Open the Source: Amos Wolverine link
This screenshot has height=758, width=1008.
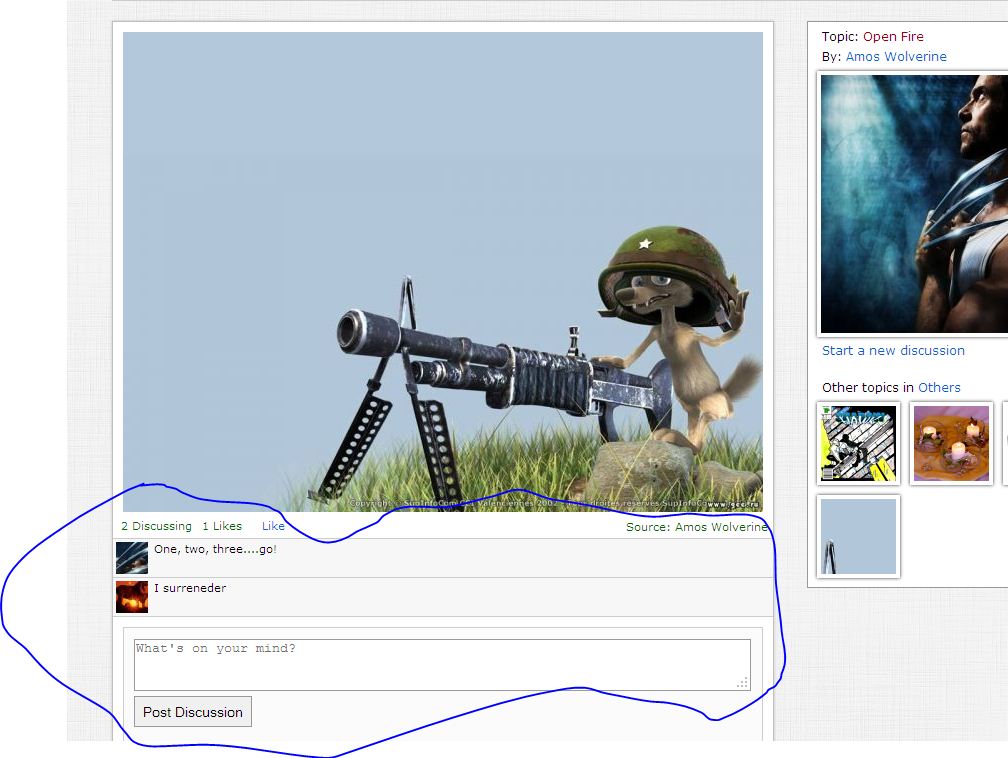(x=697, y=527)
